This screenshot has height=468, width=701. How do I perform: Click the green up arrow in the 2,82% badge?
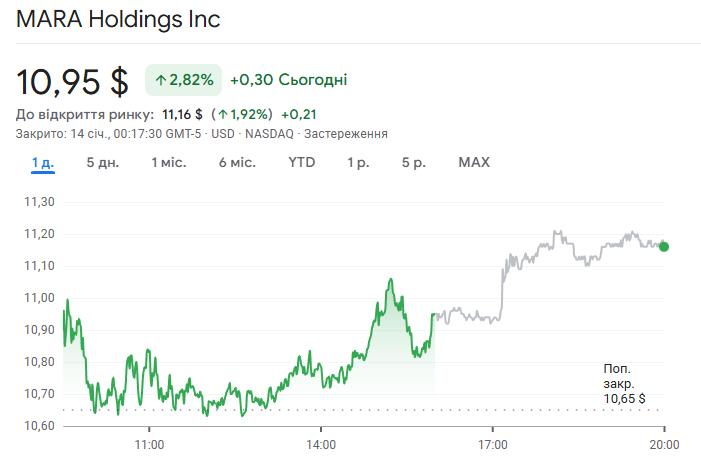pos(160,80)
